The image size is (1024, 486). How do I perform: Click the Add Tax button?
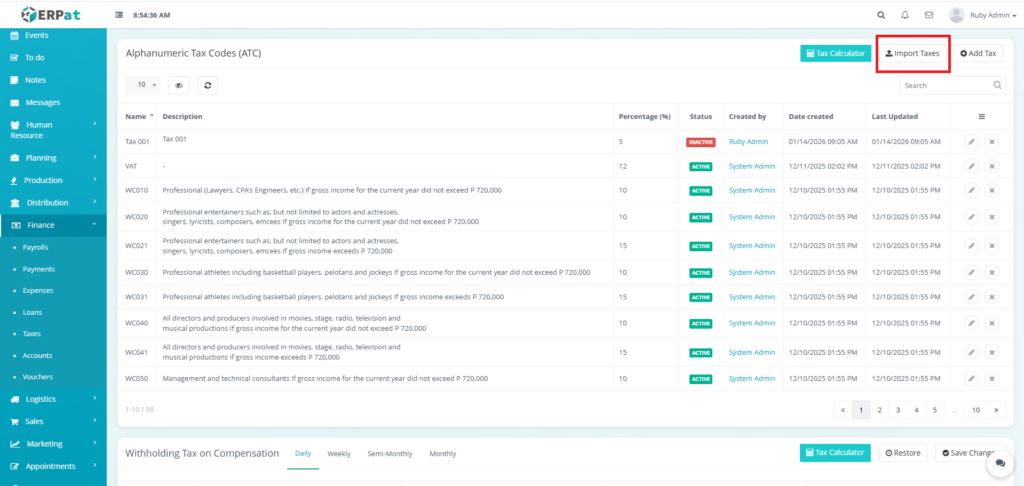pyautogui.click(x=977, y=53)
